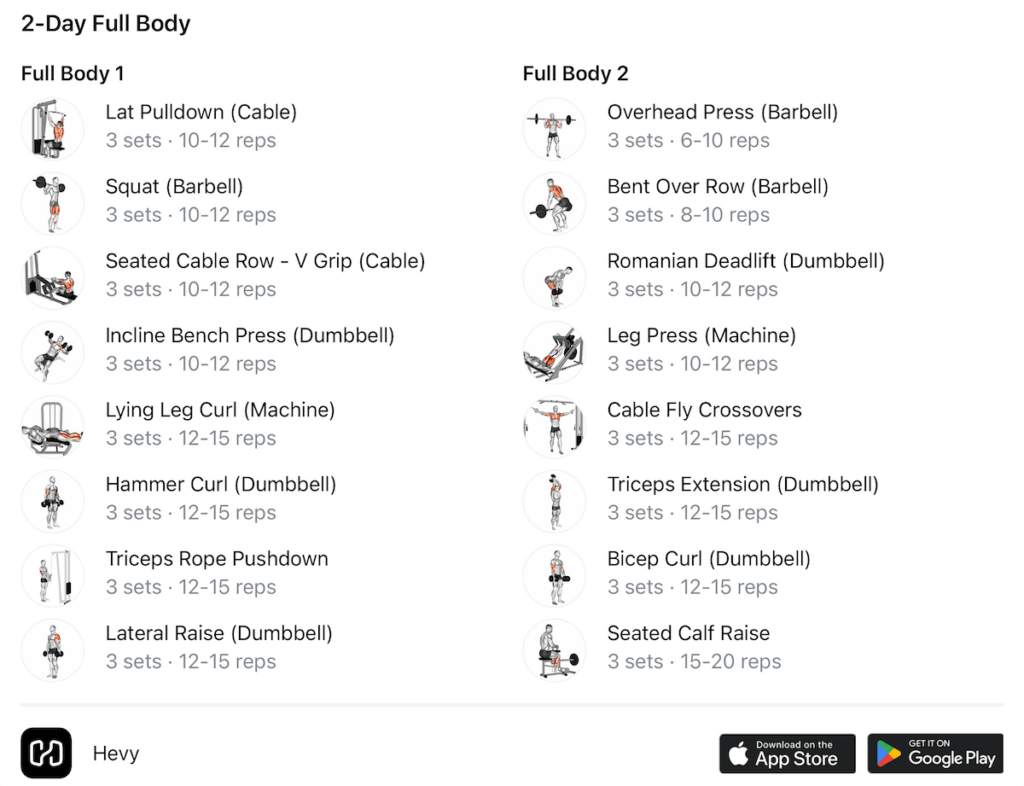Select the Leg Press machine icon

[x=554, y=351]
